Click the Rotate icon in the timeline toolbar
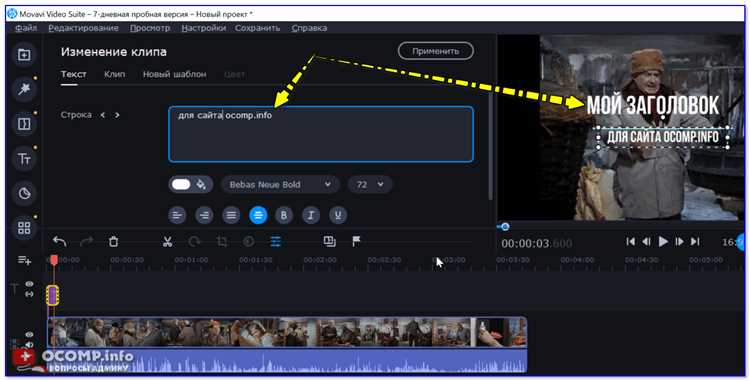The width and height of the screenshot is (750, 381). (194, 241)
